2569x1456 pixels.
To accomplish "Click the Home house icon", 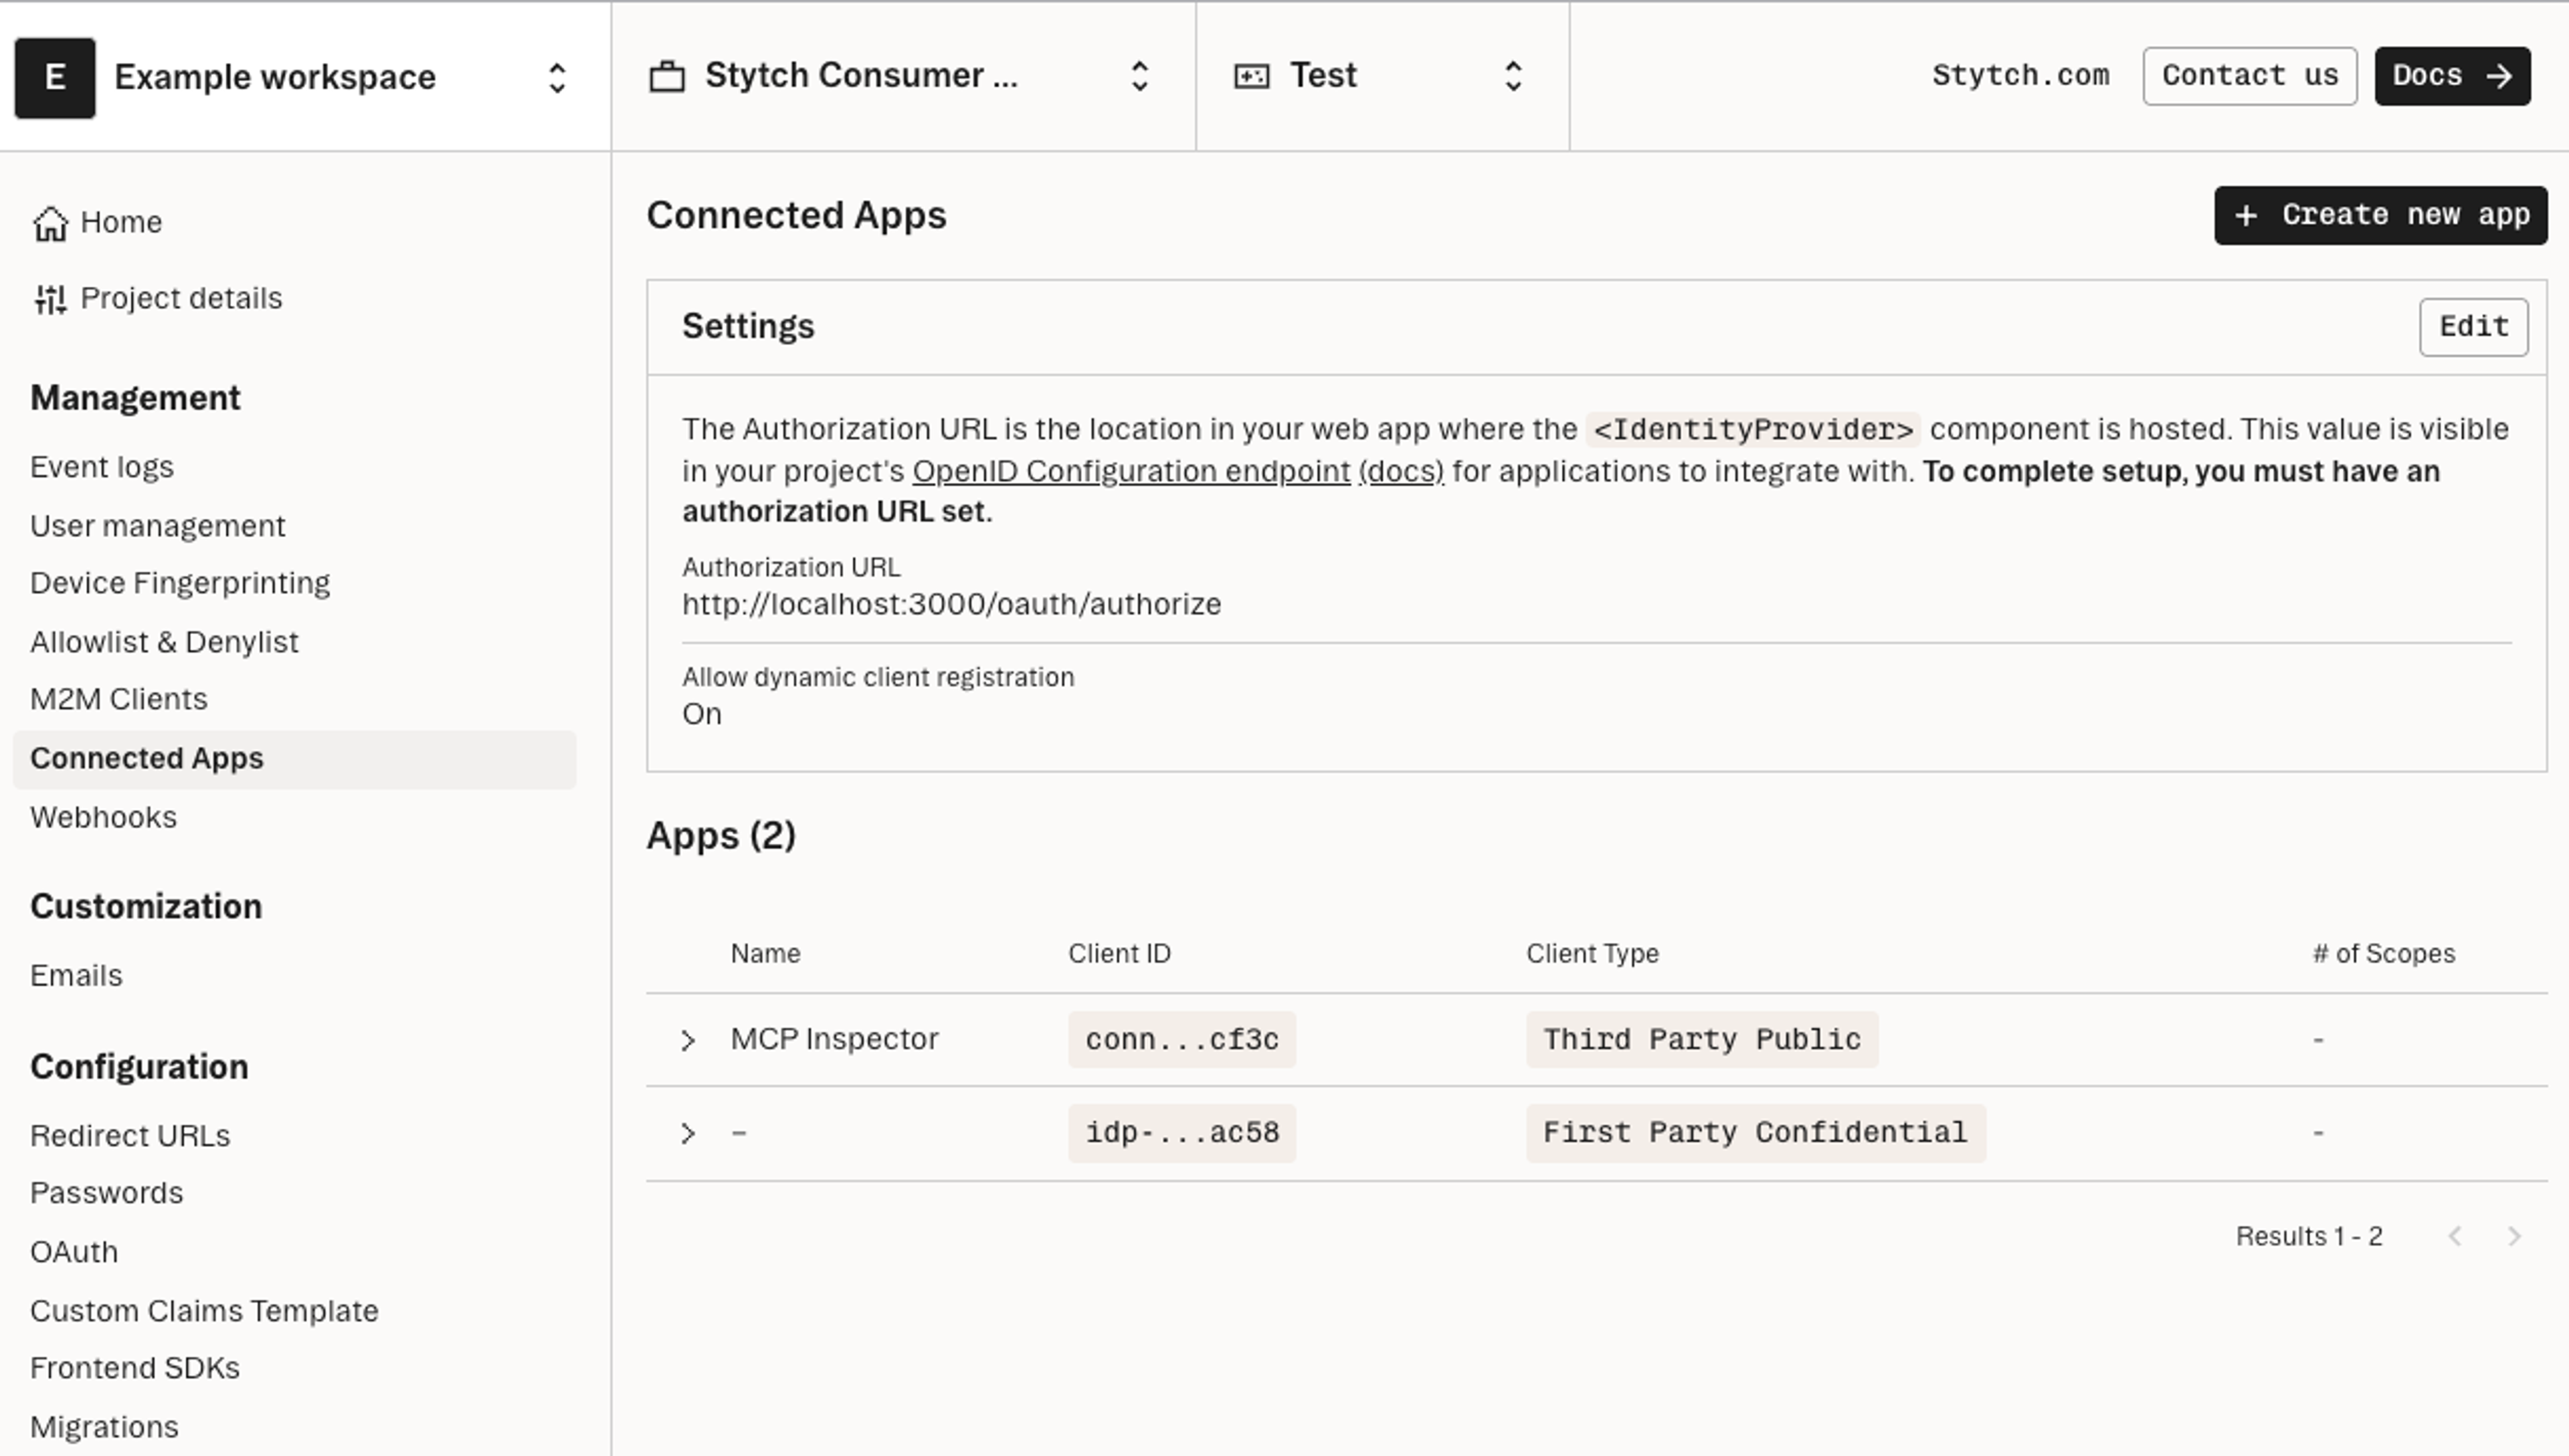I will pyautogui.click(x=50, y=223).
